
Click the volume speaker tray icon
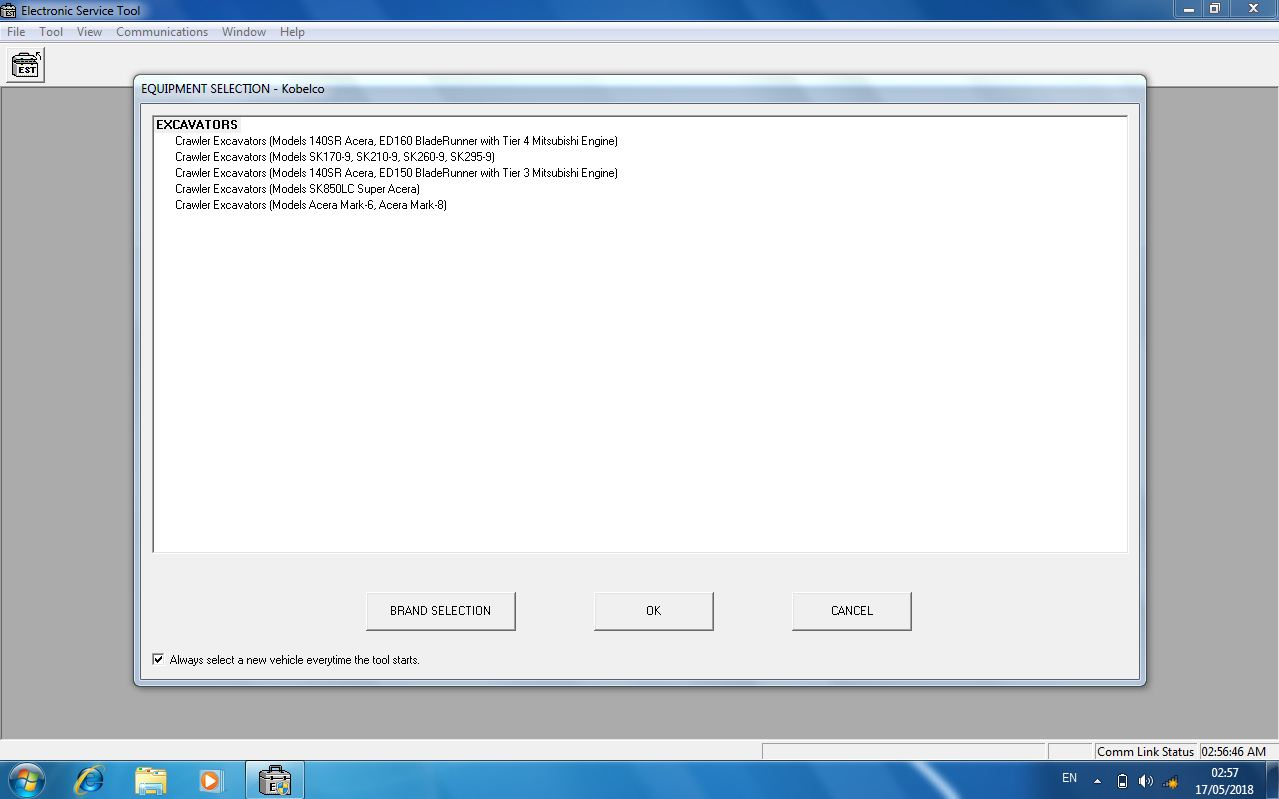[1146, 781]
